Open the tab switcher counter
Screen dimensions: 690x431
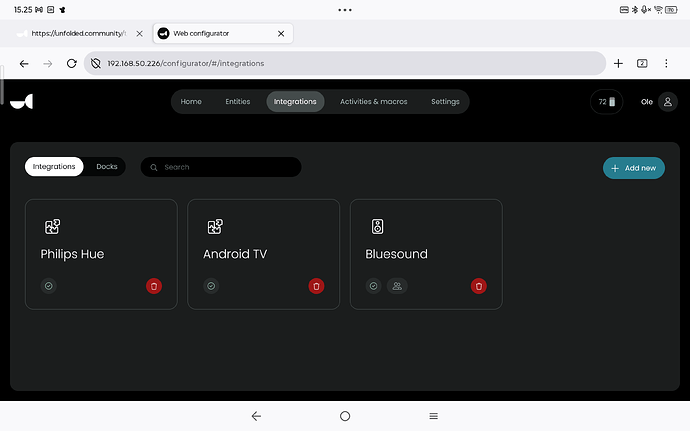[642, 63]
